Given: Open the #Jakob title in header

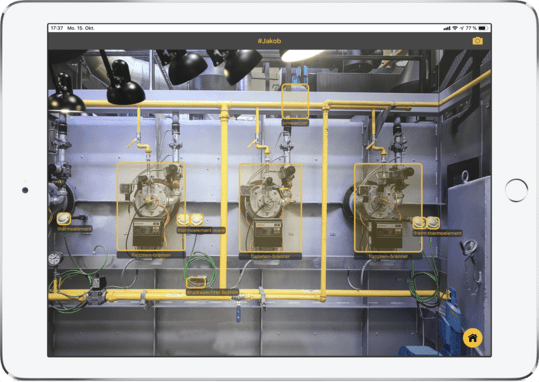Looking at the screenshot, I should click(270, 41).
